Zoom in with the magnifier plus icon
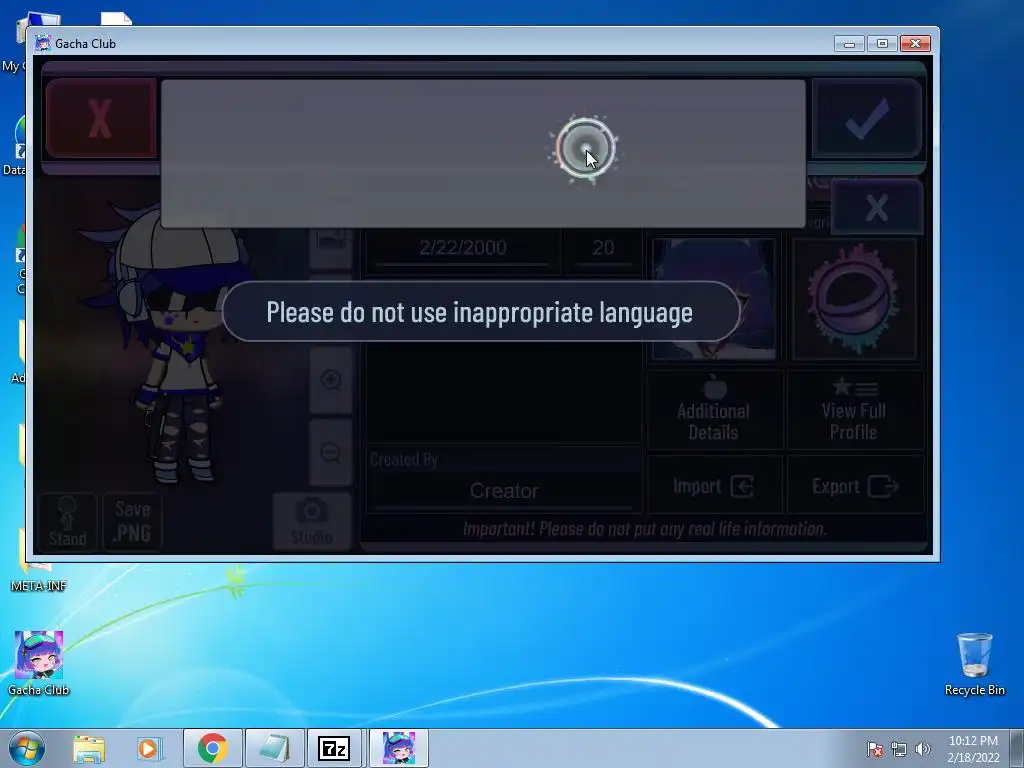Screen dimensions: 1024x768 331,380
